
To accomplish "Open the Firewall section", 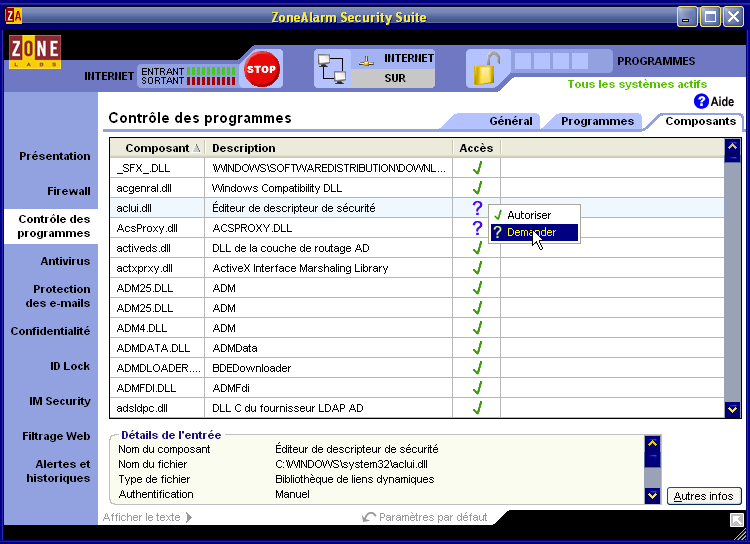I will point(68,191).
